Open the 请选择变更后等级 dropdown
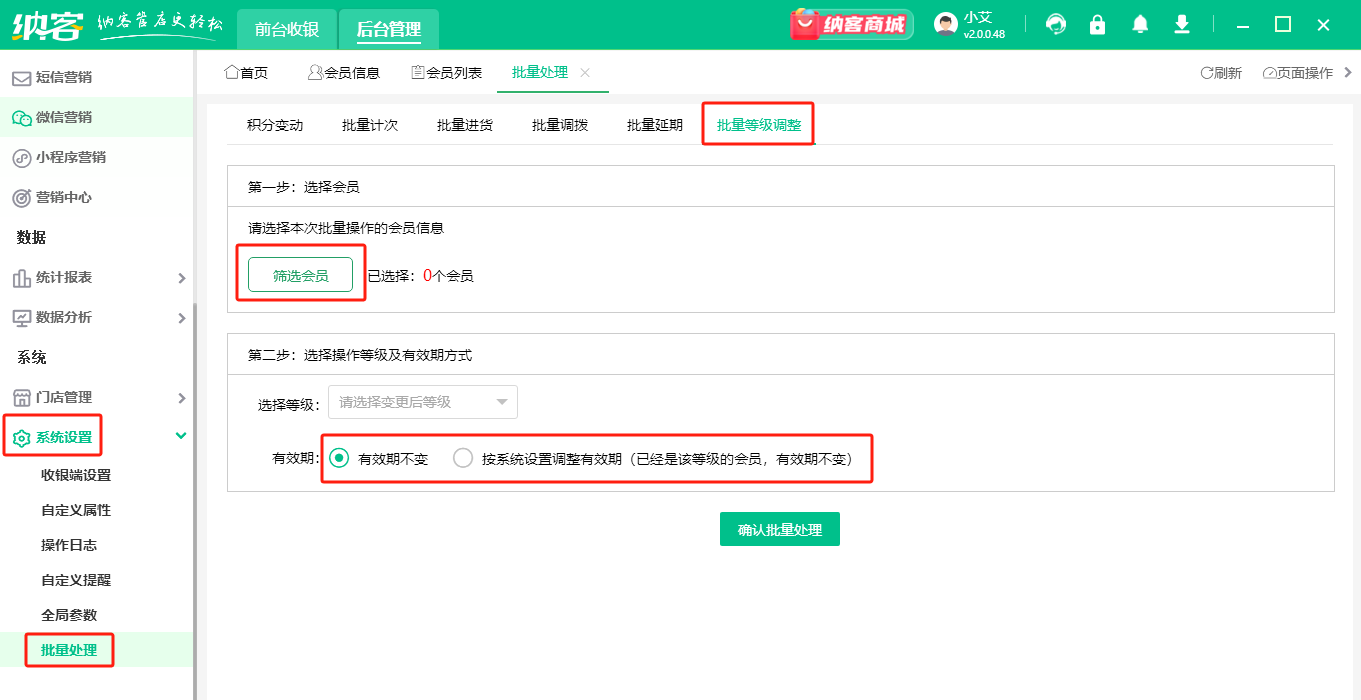The image size is (1361, 700). (422, 401)
